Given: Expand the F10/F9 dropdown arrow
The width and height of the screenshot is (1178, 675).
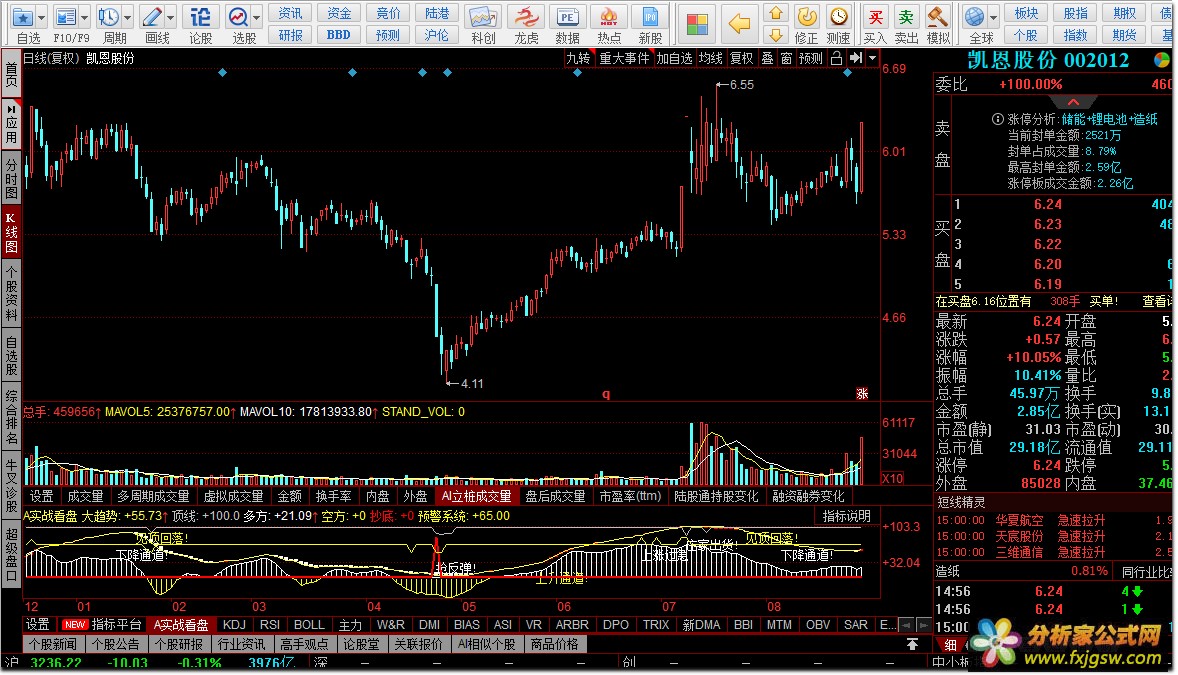Looking at the screenshot, I should click(84, 17).
